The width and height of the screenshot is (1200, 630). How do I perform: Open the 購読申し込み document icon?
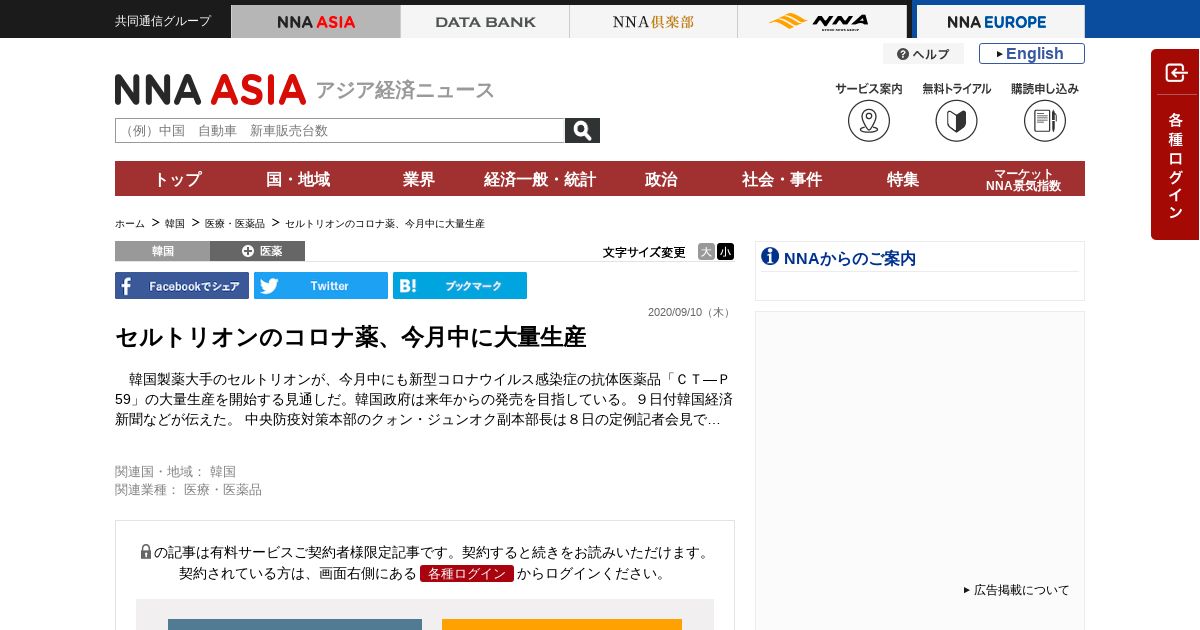(x=1045, y=121)
